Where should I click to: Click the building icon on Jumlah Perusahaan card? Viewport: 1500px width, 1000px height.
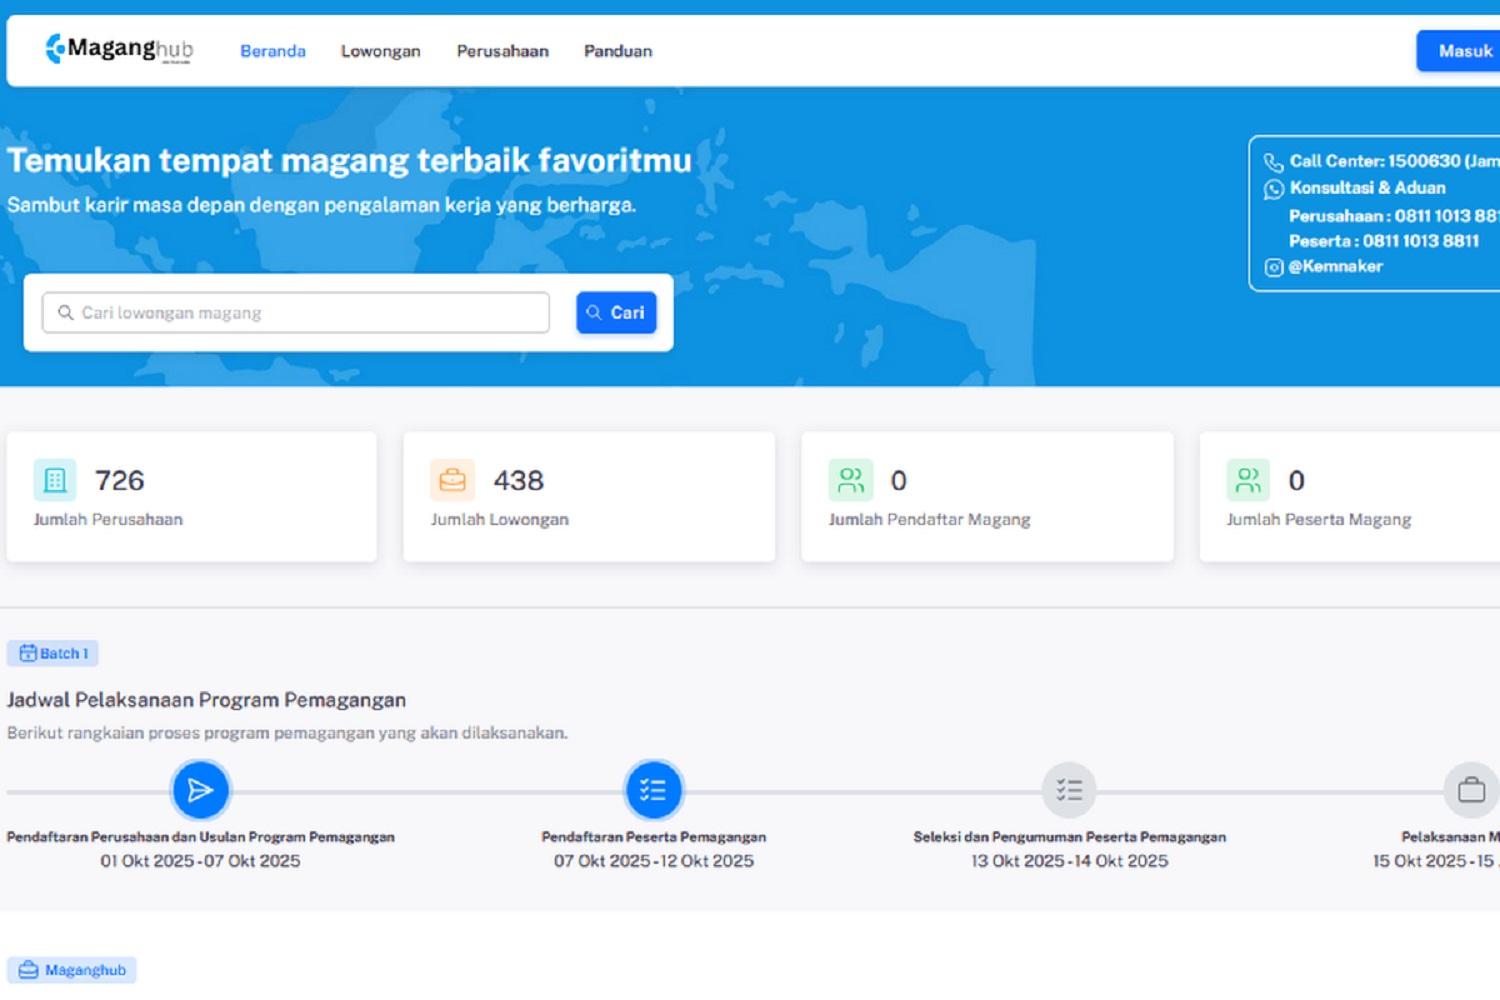(56, 480)
